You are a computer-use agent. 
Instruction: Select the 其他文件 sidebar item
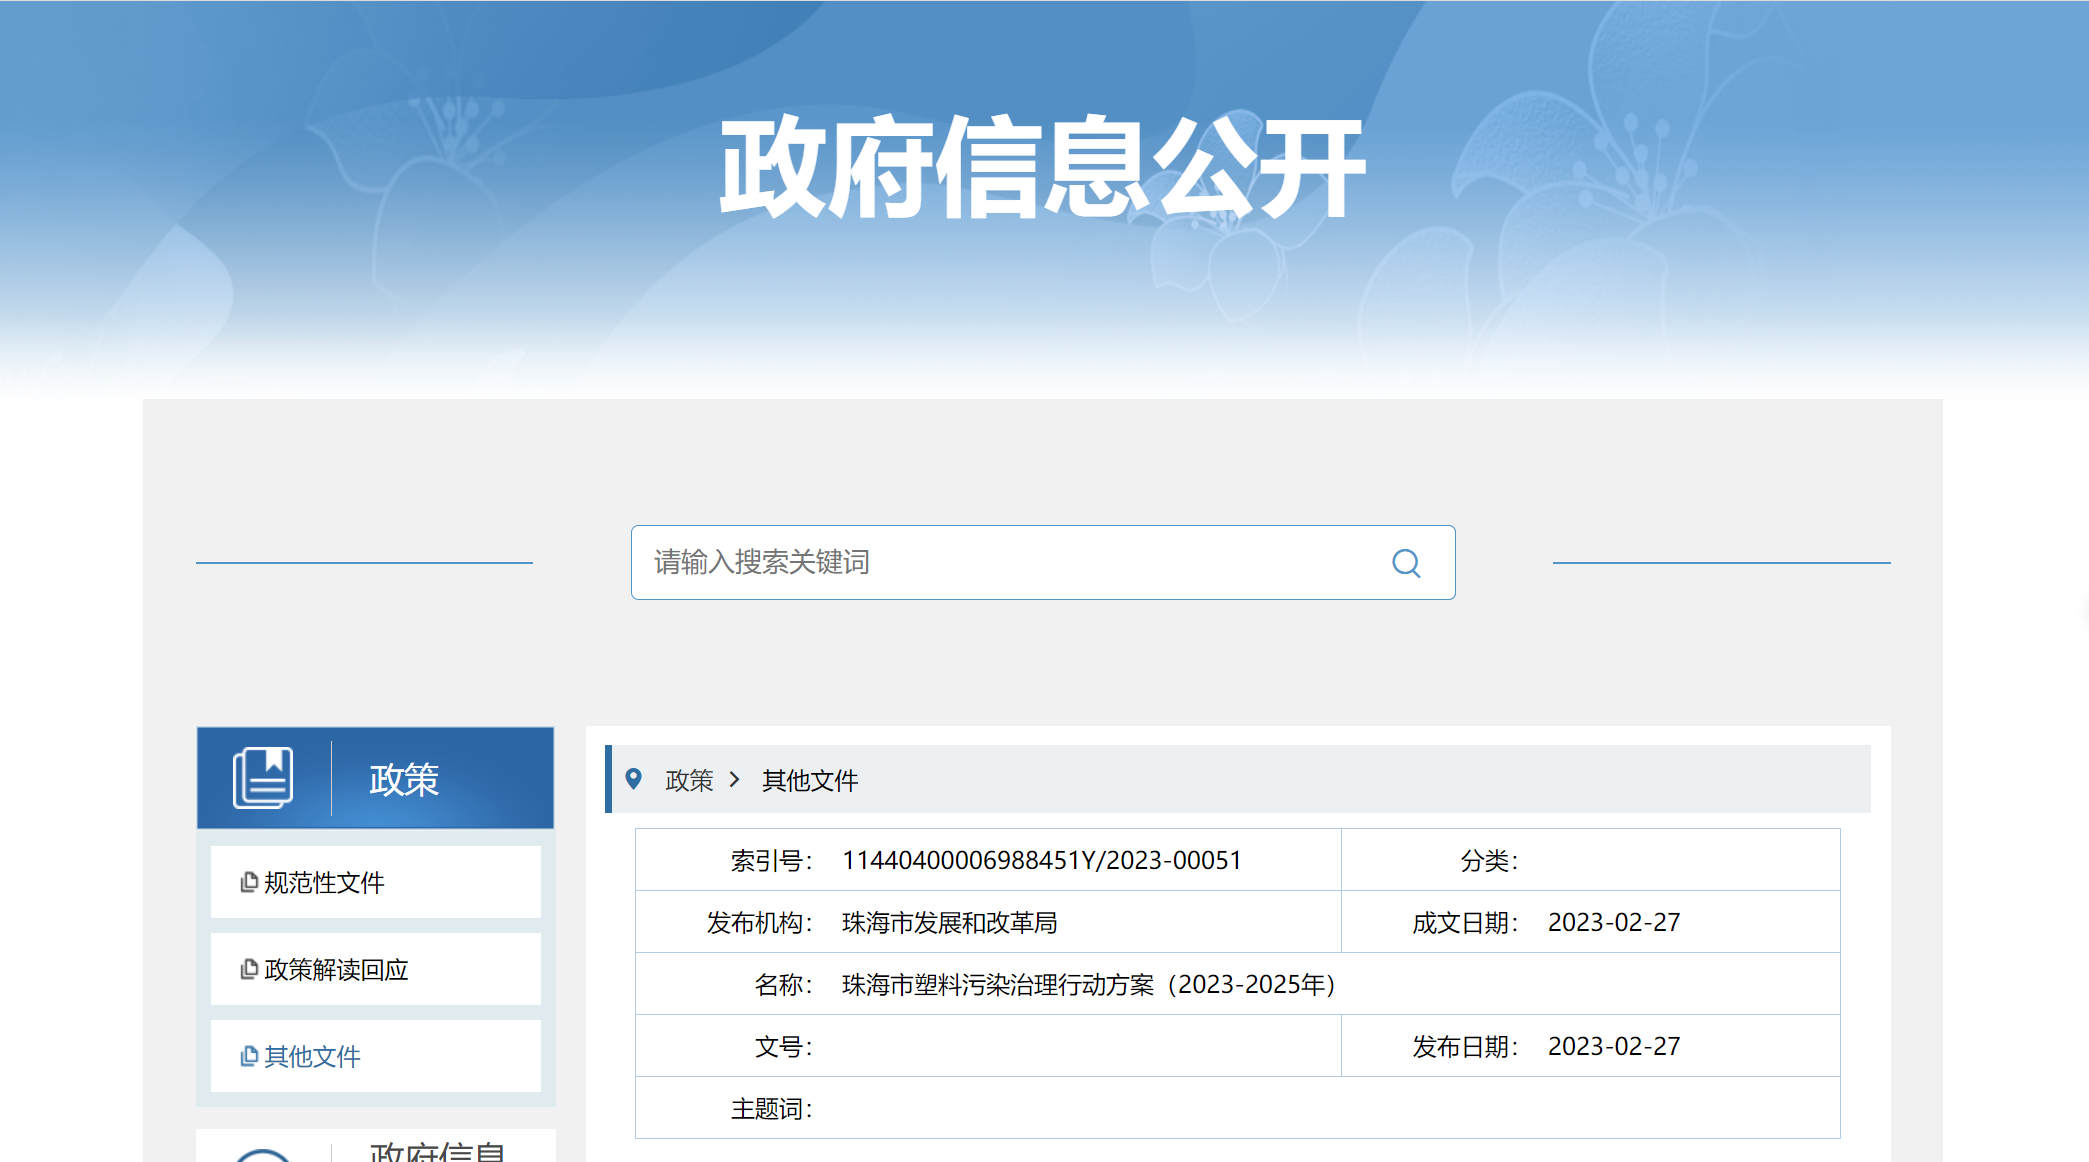tap(312, 1056)
